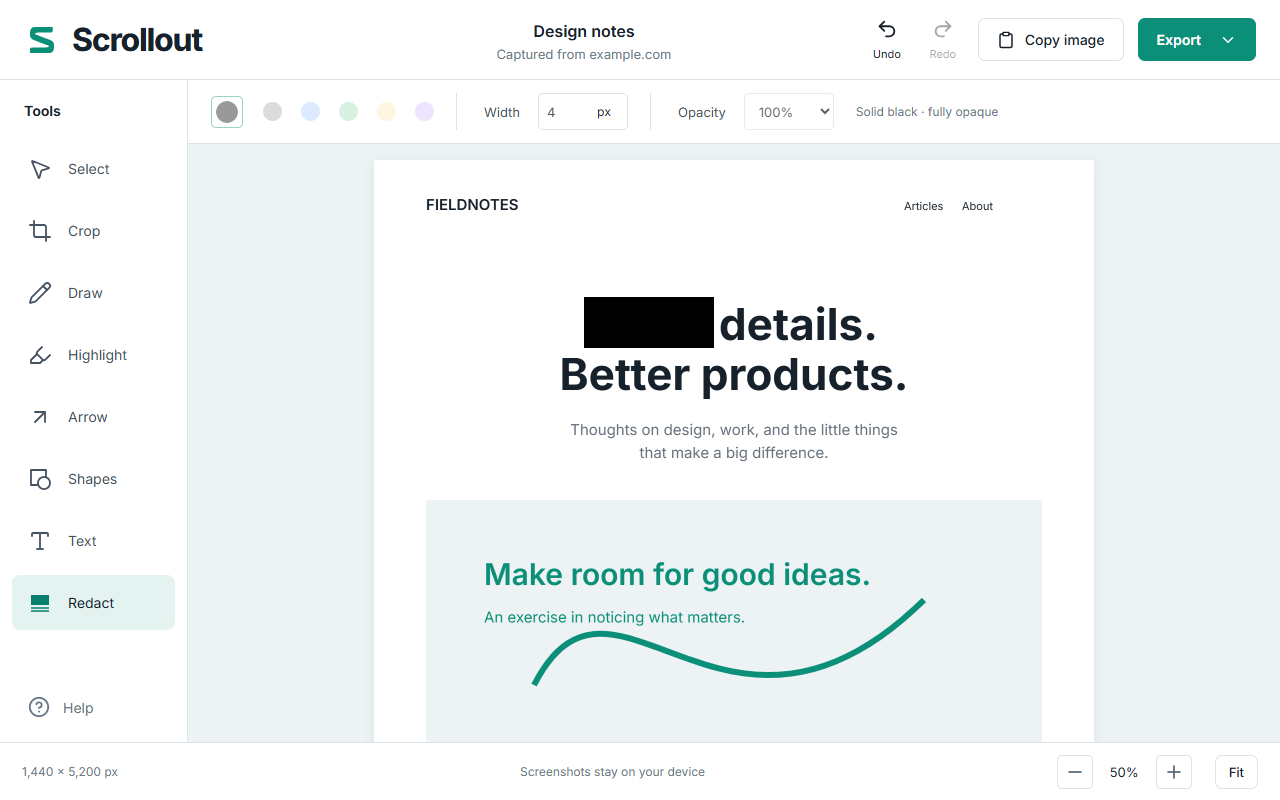Click 'Solid black · fully opaque' status text
This screenshot has width=1280, height=800.
tap(927, 112)
